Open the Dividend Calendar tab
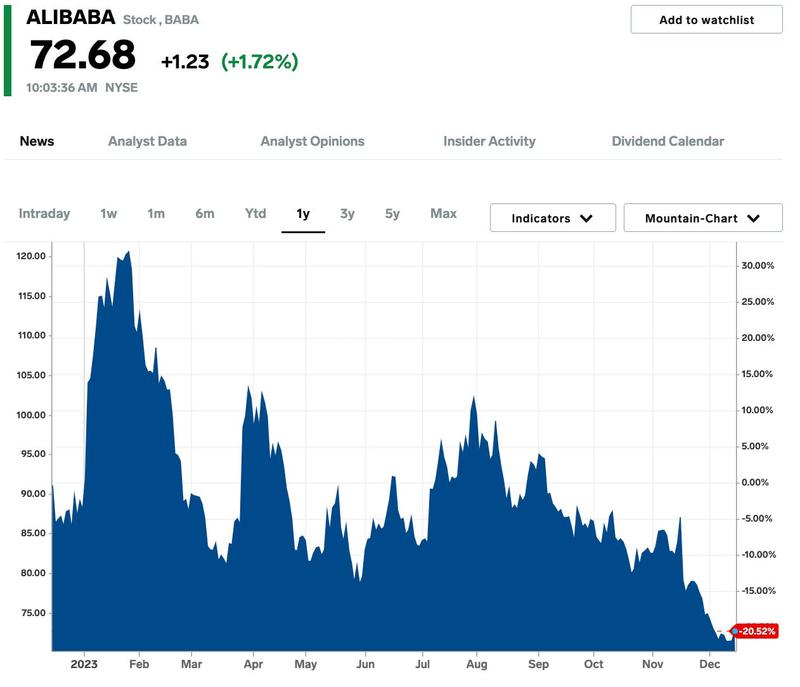Screen dimensions: 800x687 668,141
